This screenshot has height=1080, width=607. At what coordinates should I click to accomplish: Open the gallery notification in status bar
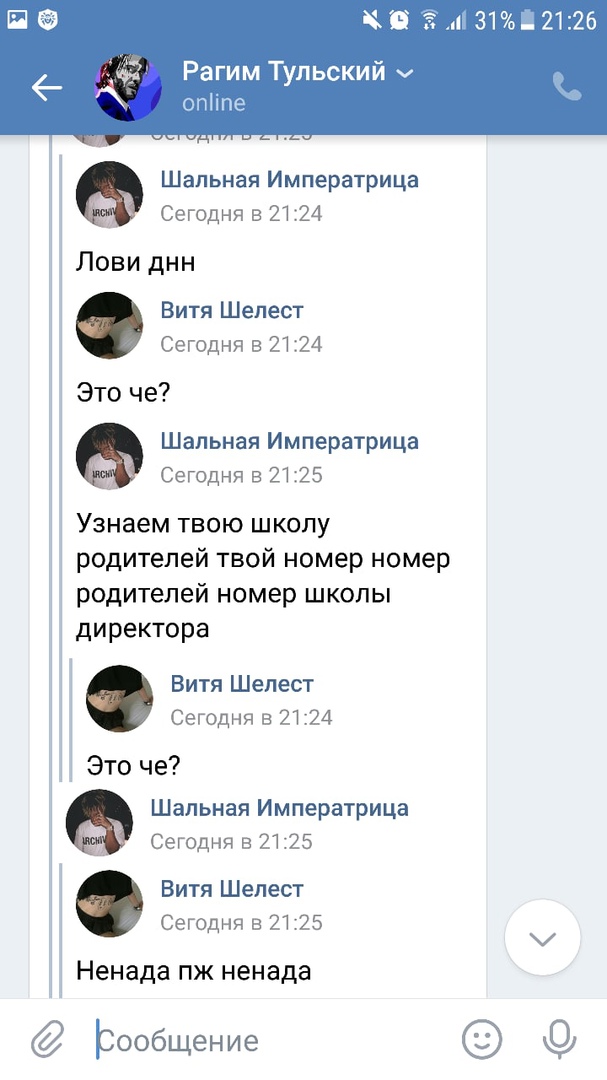tap(17, 18)
